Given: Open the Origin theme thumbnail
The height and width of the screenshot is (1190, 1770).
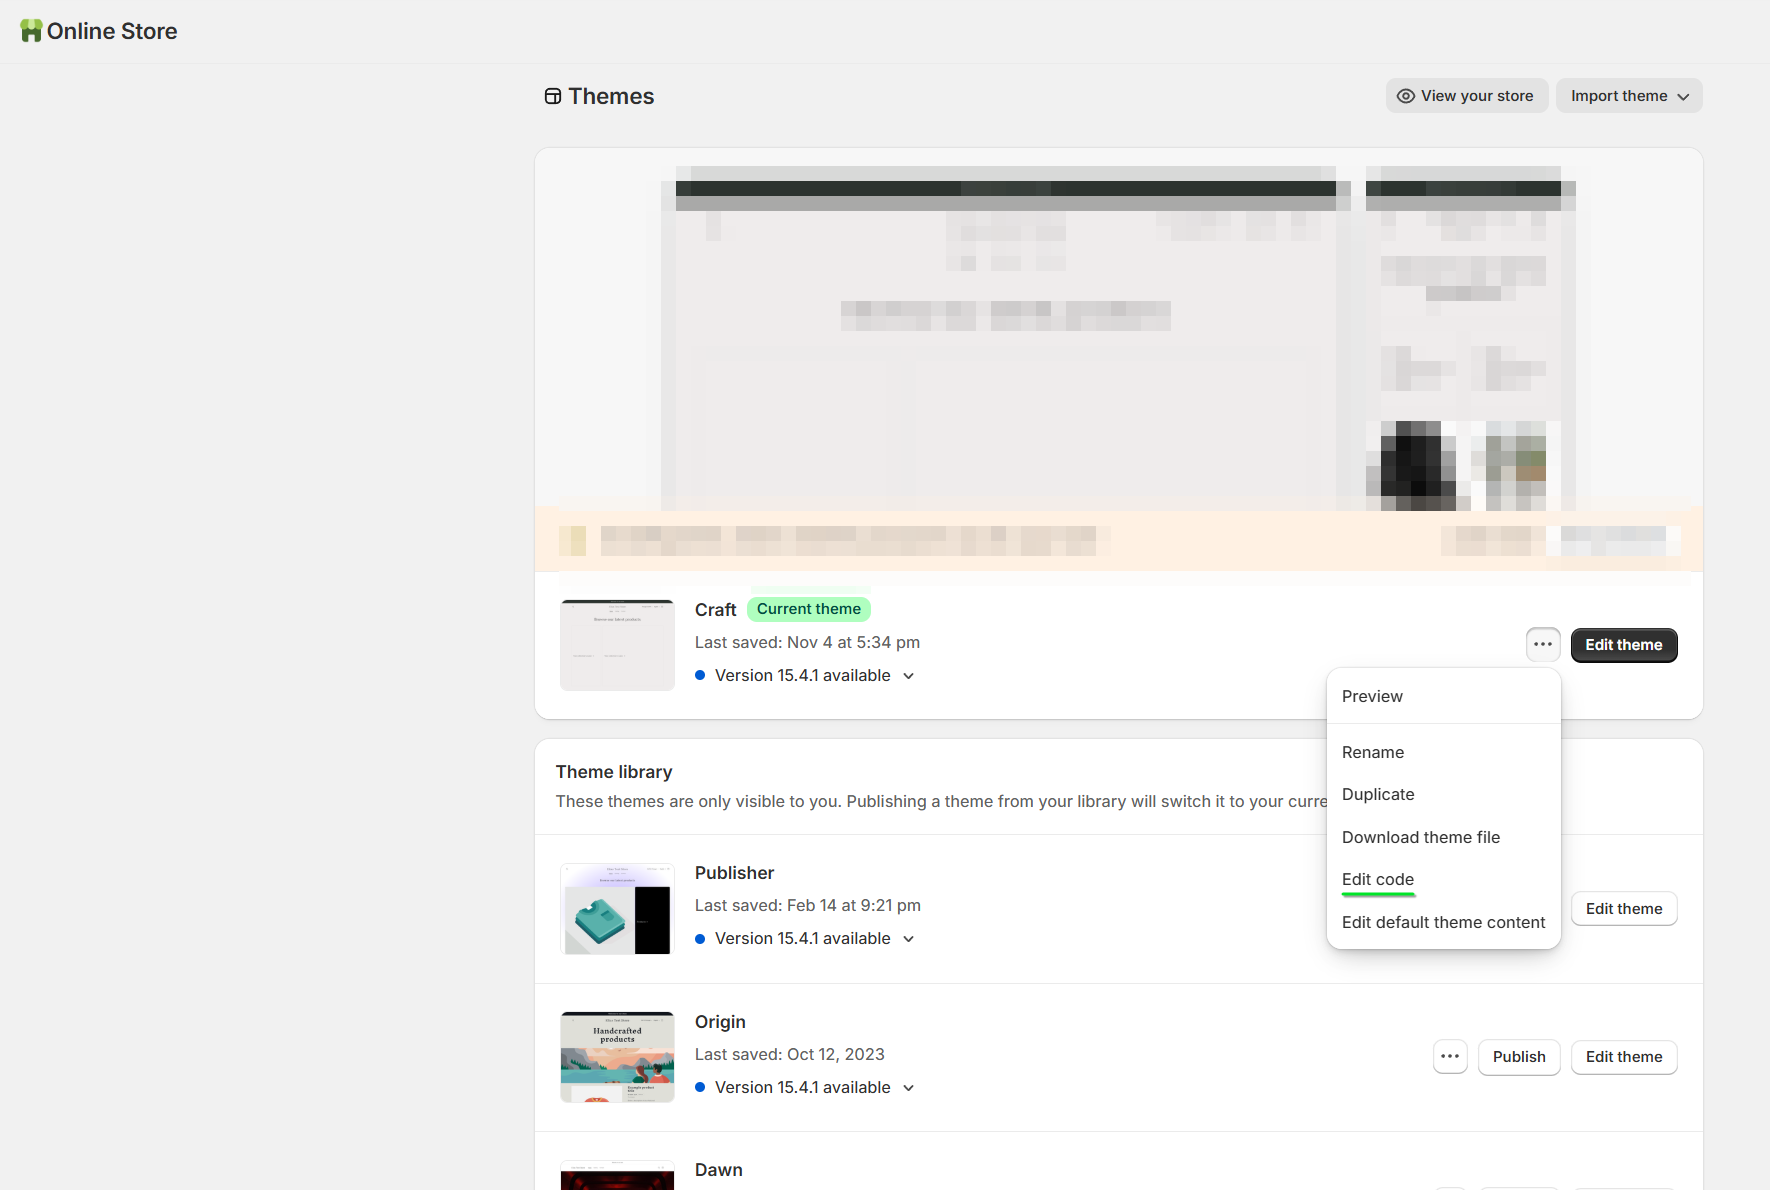Looking at the screenshot, I should [x=617, y=1057].
